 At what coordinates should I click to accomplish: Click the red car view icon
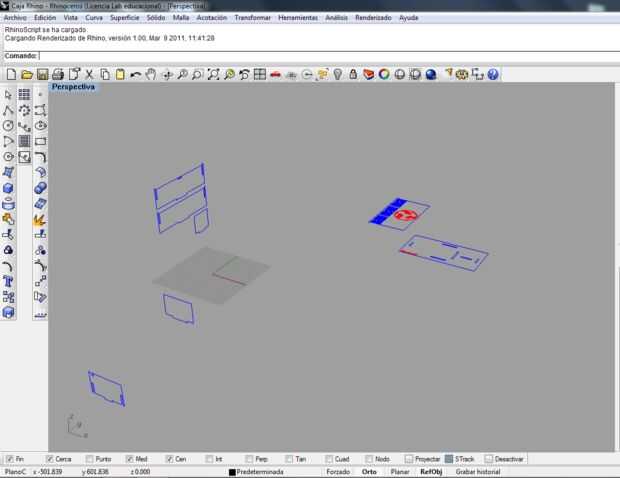coord(276,74)
